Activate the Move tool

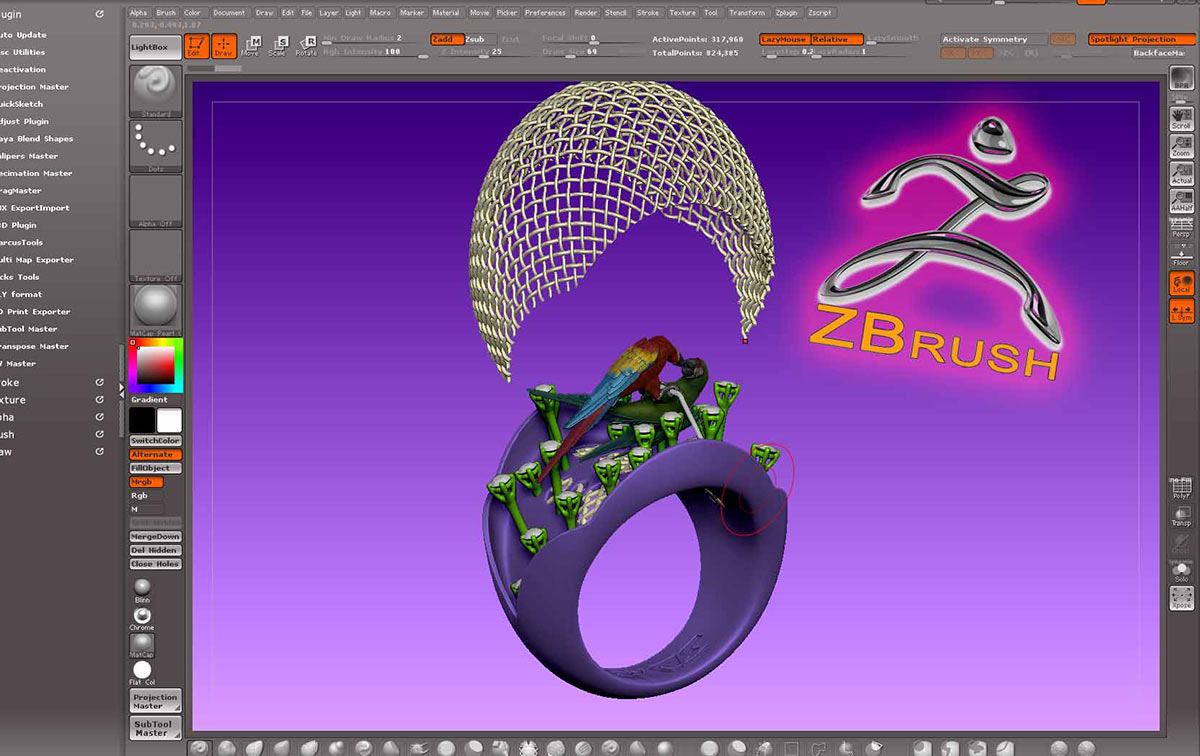250,46
